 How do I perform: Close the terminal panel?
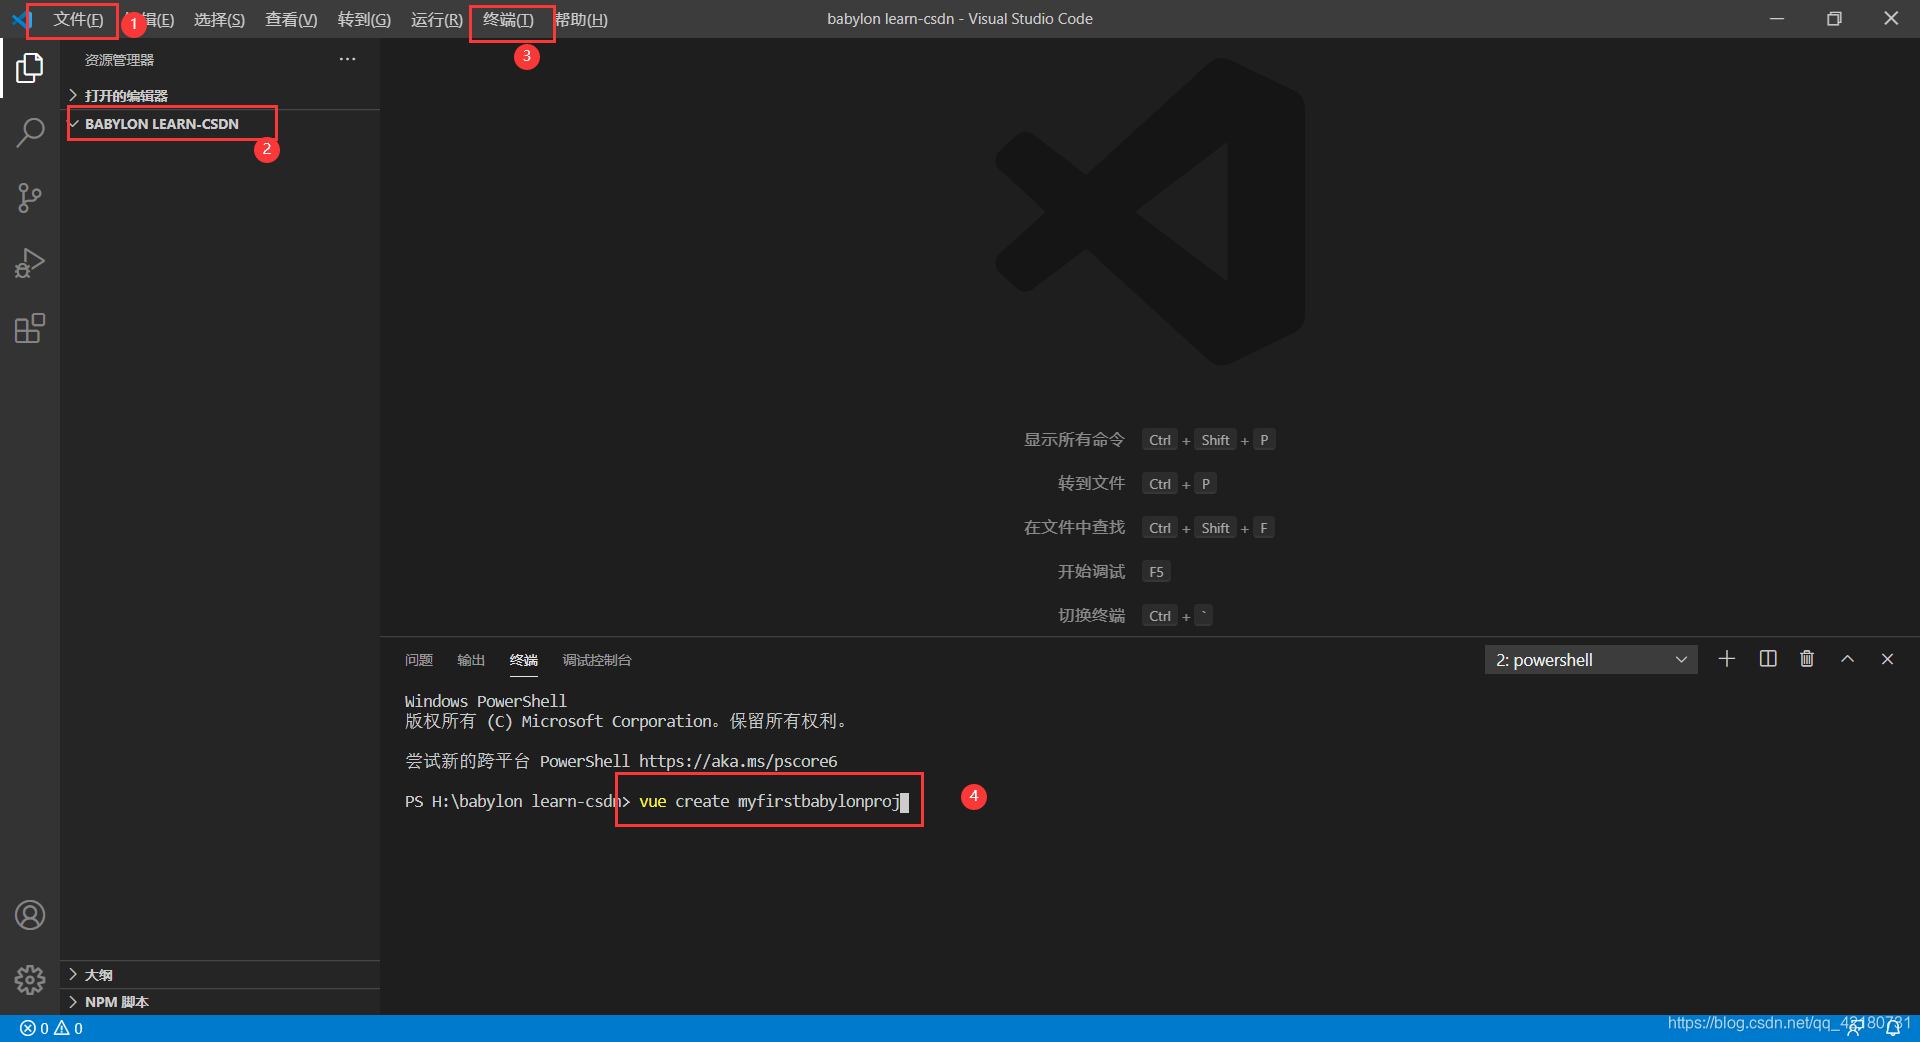coord(1888,659)
